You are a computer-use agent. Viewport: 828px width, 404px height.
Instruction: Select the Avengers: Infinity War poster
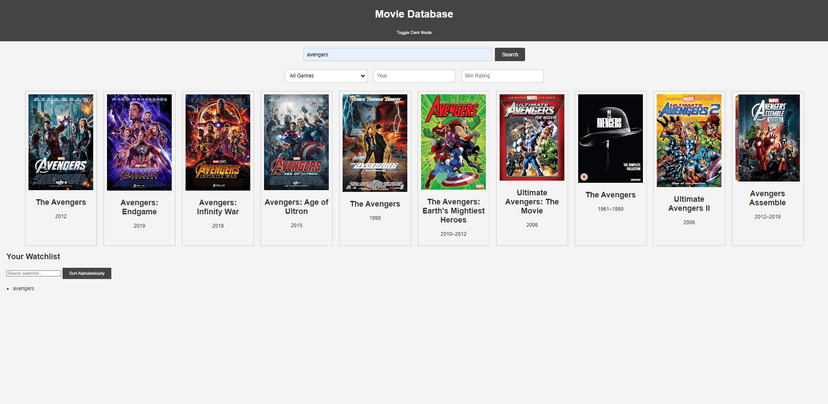(x=217, y=142)
